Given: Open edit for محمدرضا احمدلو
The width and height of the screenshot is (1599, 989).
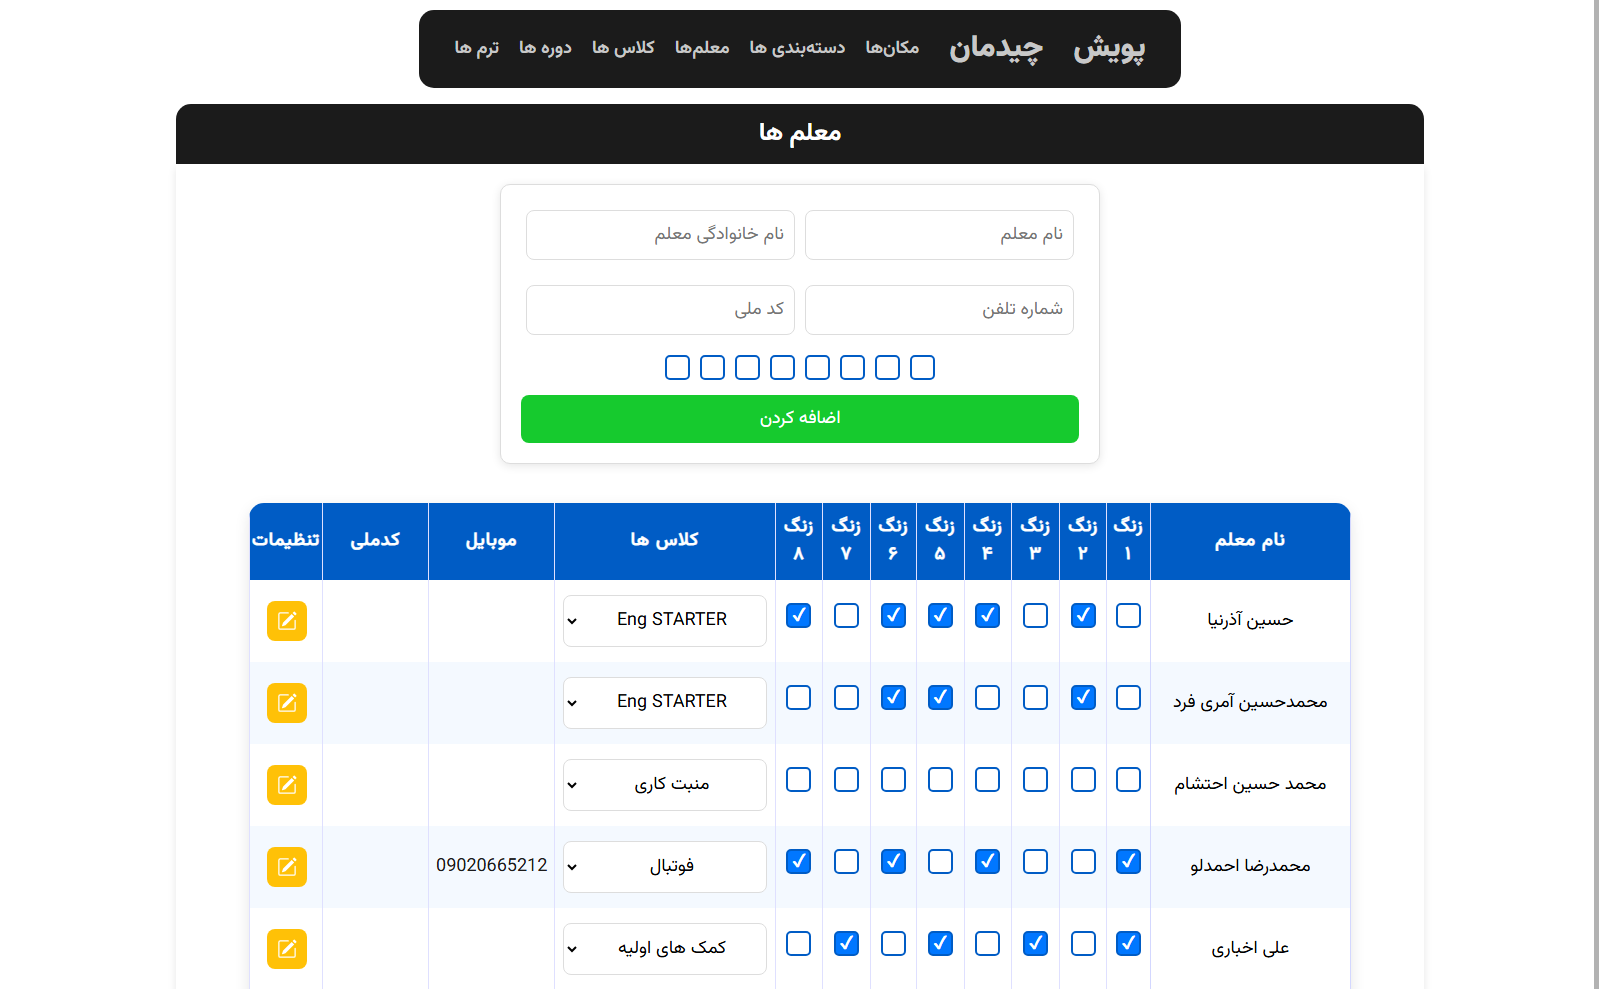Looking at the screenshot, I should click(287, 867).
